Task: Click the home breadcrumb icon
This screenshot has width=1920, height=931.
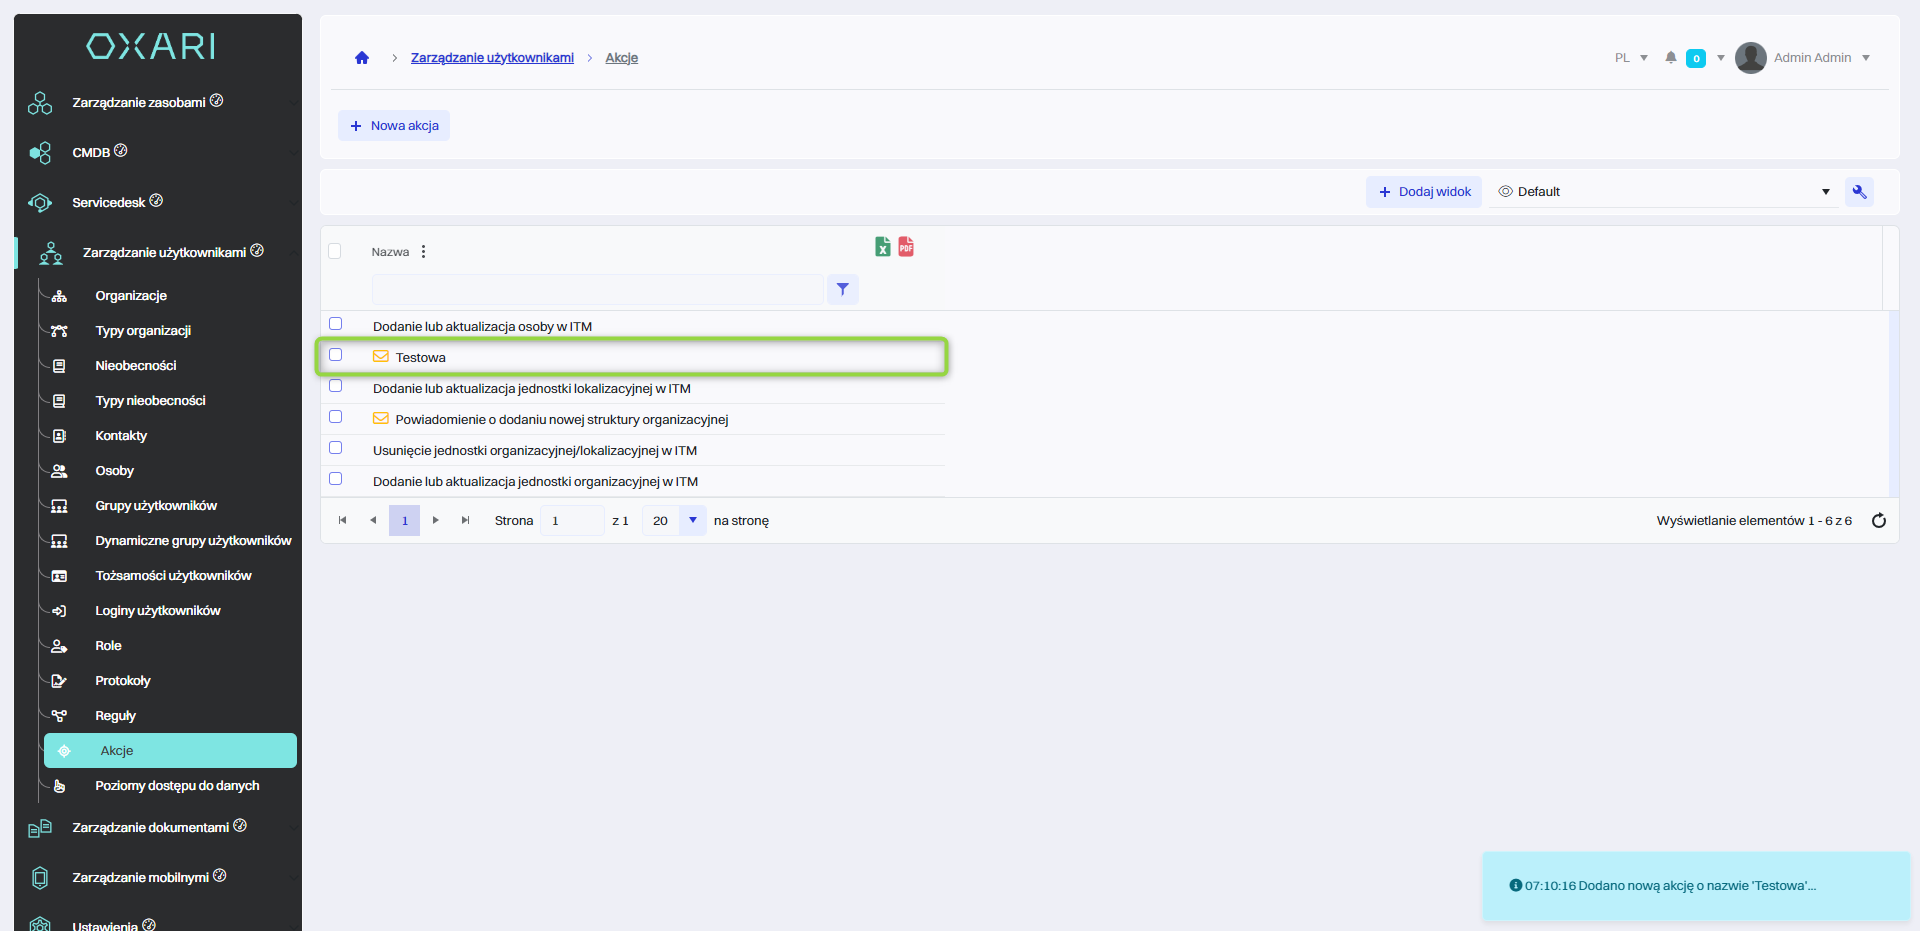Action: point(362,58)
